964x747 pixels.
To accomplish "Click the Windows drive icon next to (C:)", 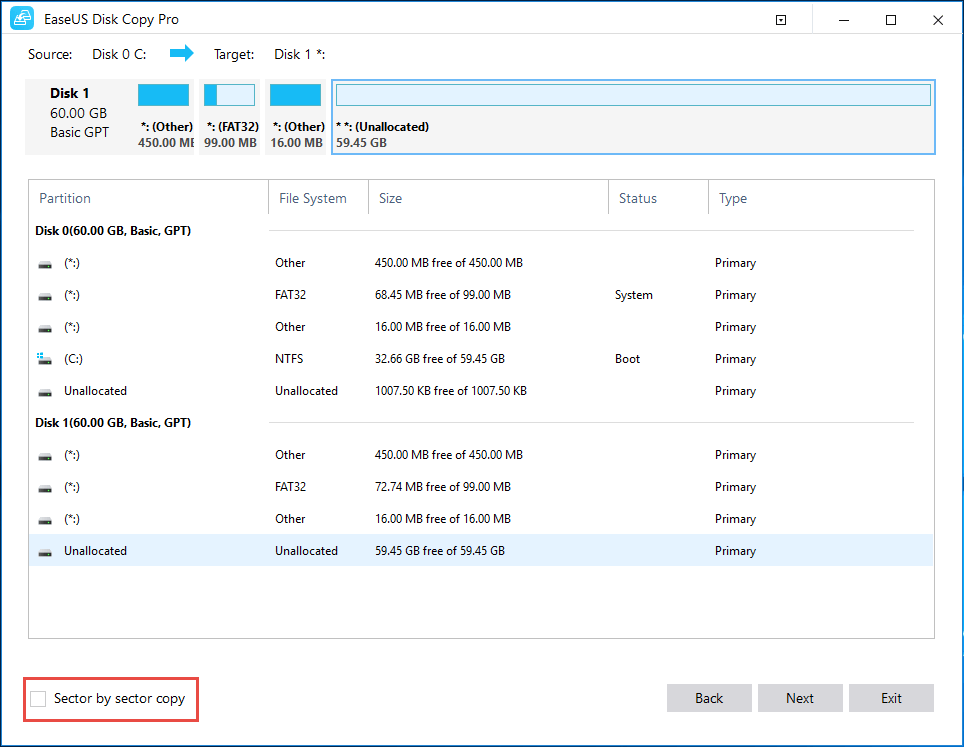I will 44,358.
